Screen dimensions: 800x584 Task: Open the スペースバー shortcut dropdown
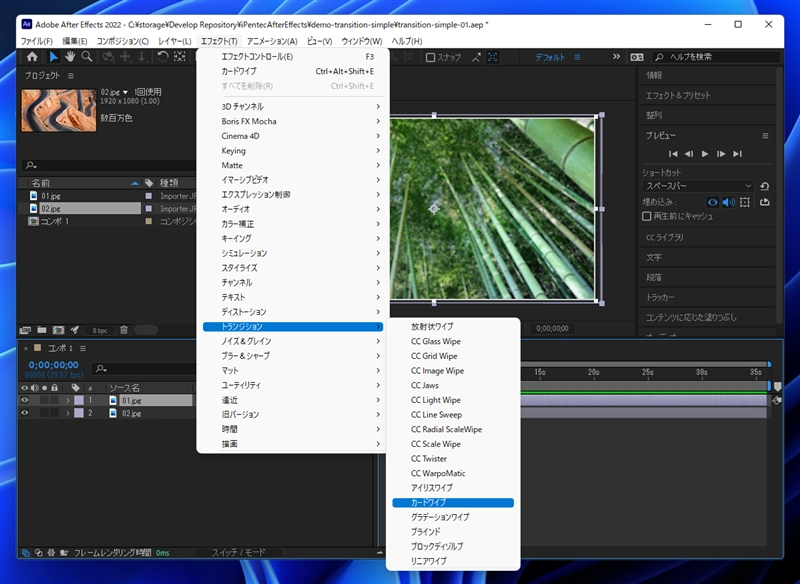pos(698,186)
